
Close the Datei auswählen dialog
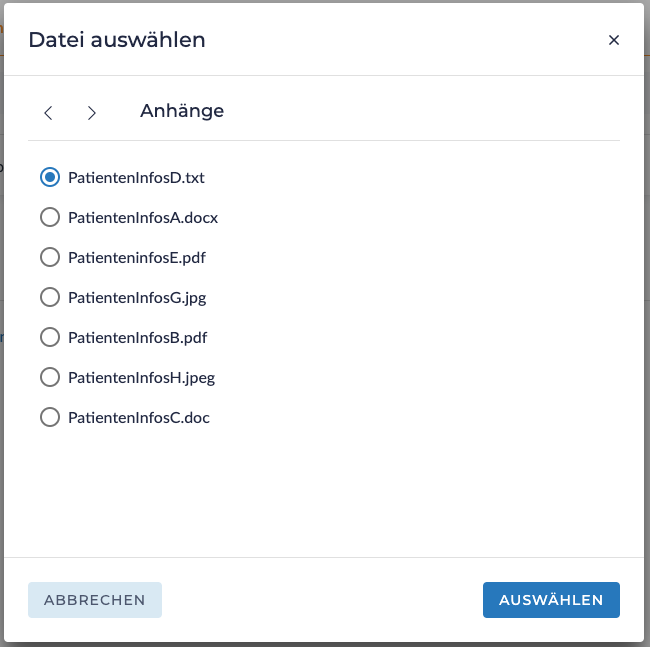(x=614, y=40)
